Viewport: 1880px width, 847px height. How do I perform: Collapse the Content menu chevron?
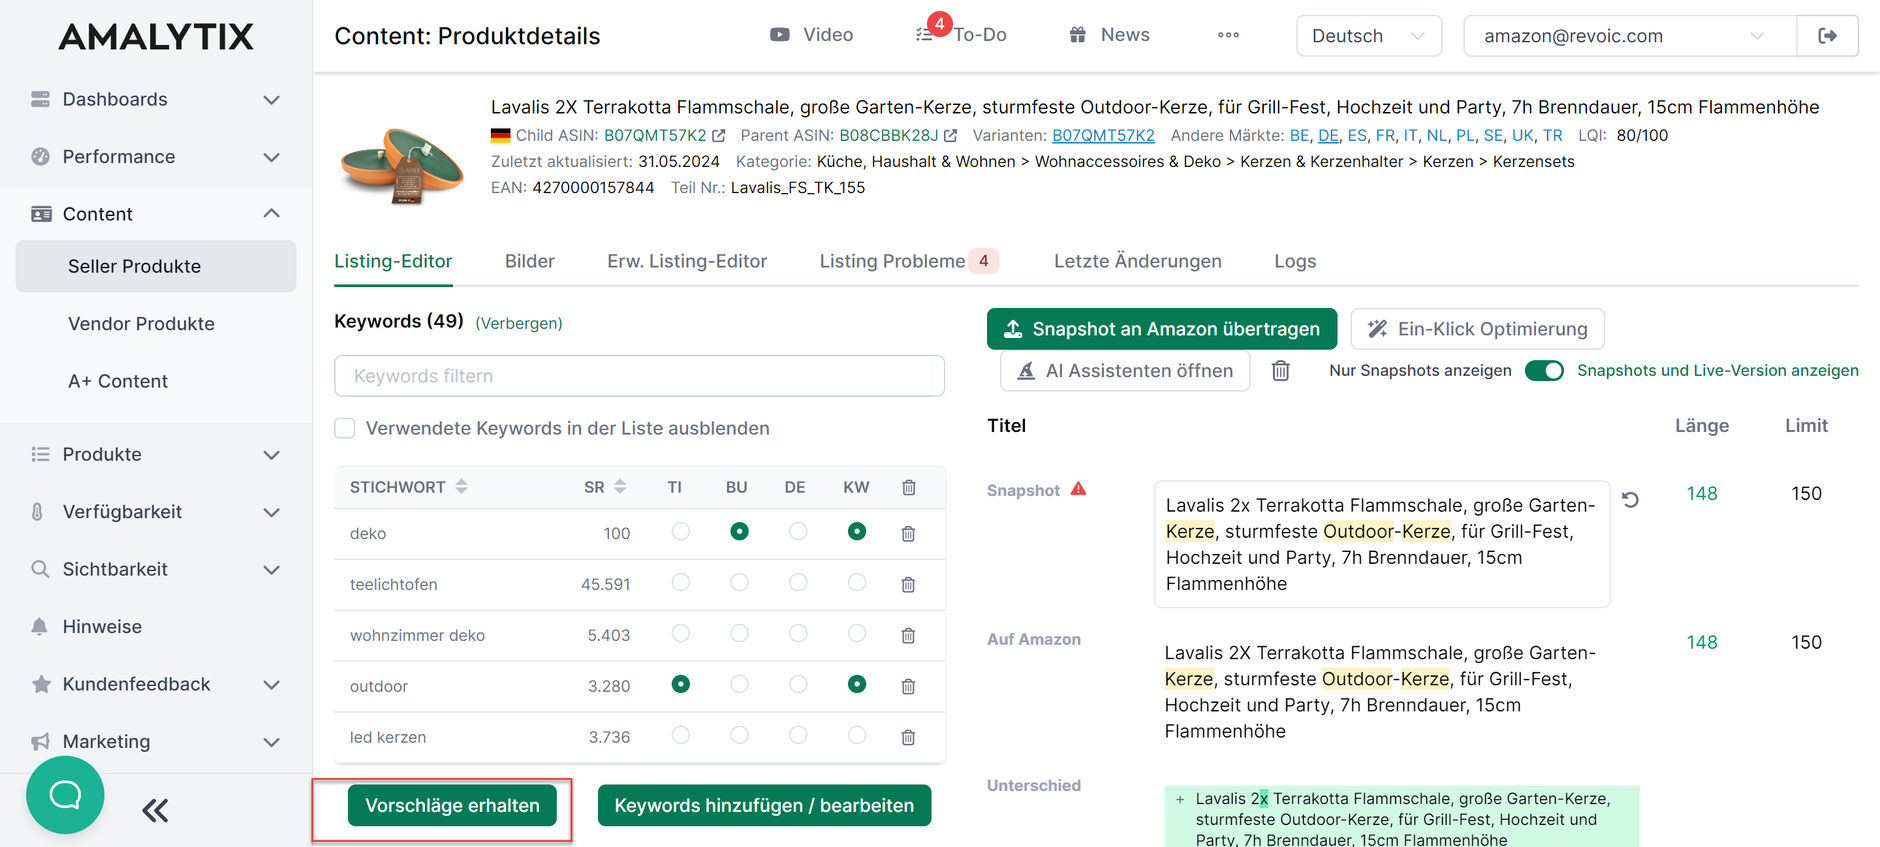pos(271,214)
